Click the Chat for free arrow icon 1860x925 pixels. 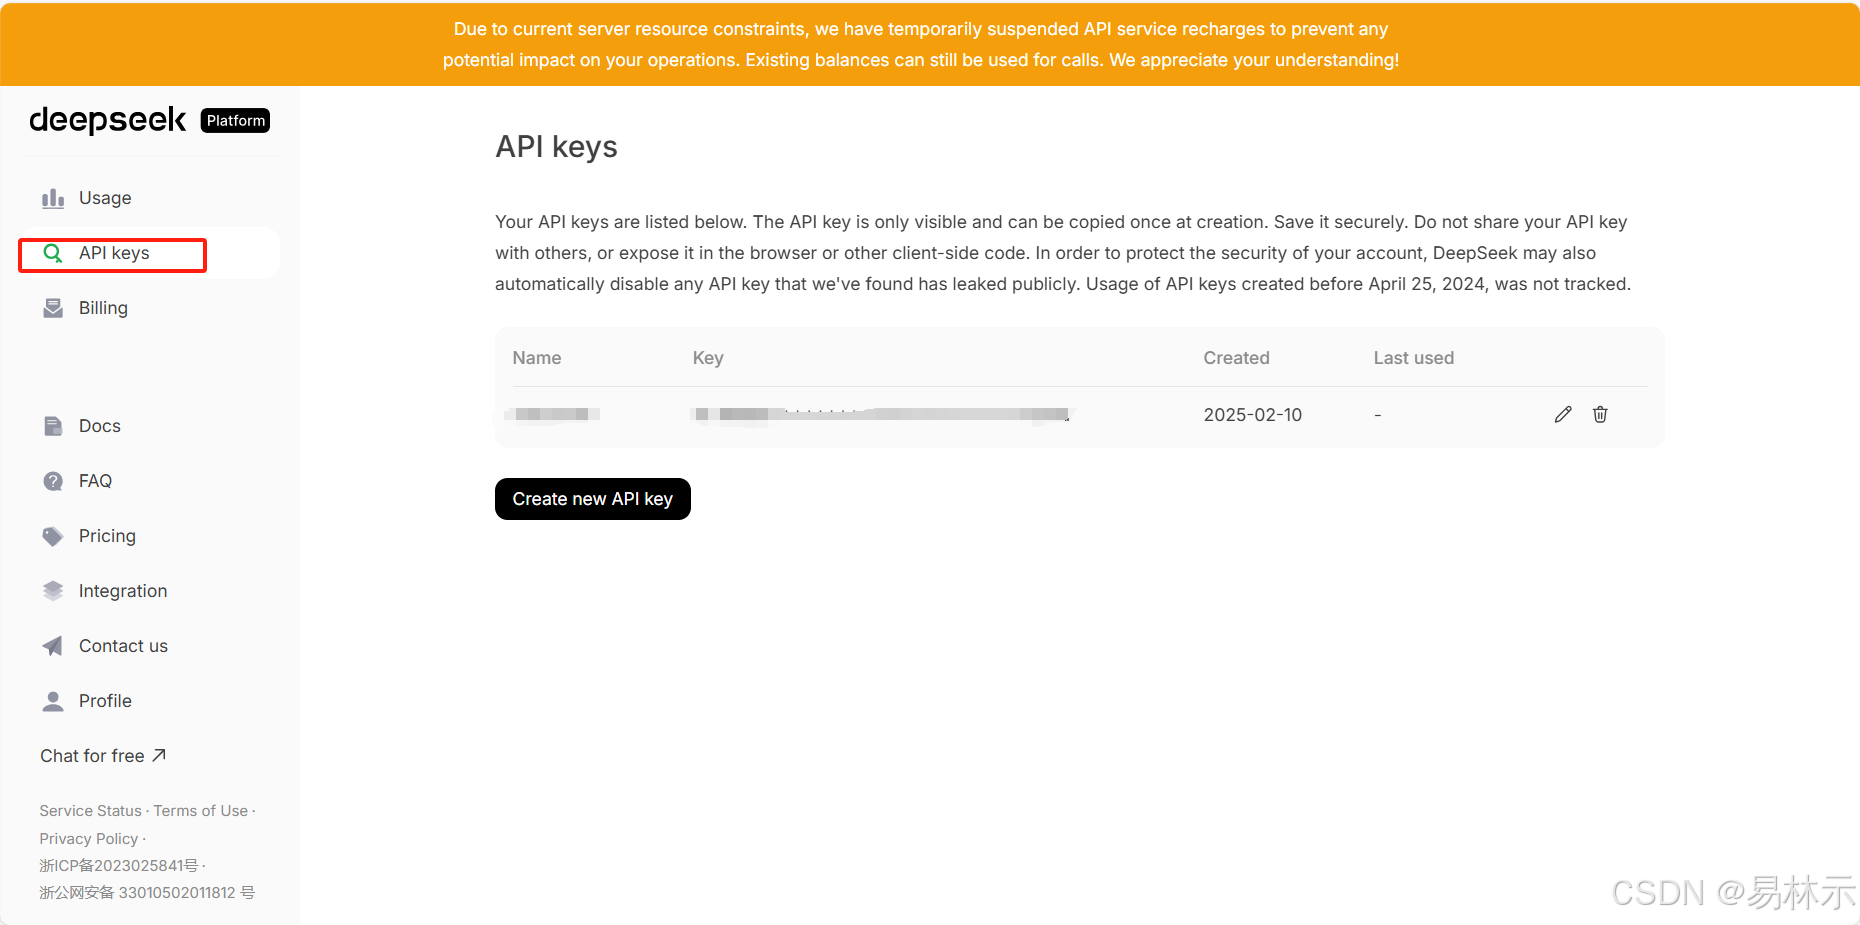click(159, 755)
